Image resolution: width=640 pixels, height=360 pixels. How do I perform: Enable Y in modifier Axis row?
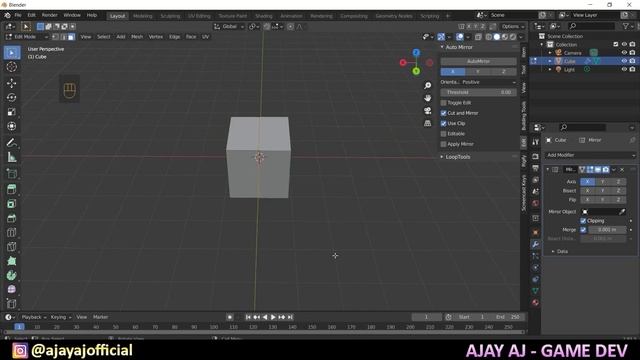pos(602,182)
